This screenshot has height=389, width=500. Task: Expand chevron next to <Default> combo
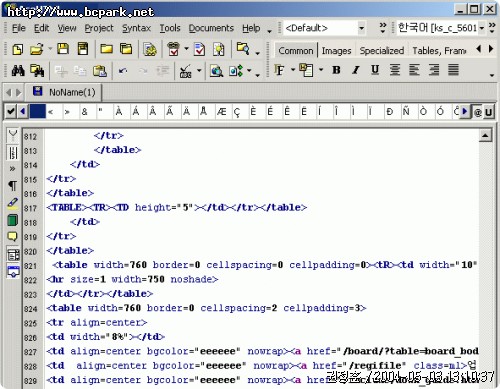point(383,28)
